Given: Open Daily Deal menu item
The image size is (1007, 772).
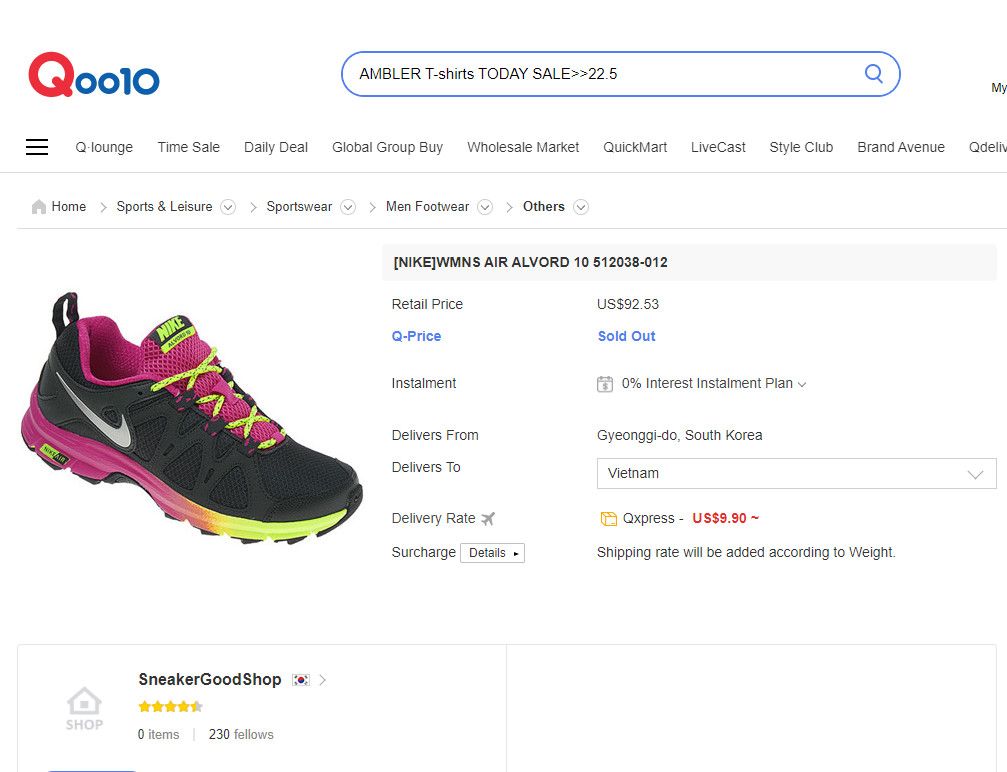Looking at the screenshot, I should click(x=276, y=147).
